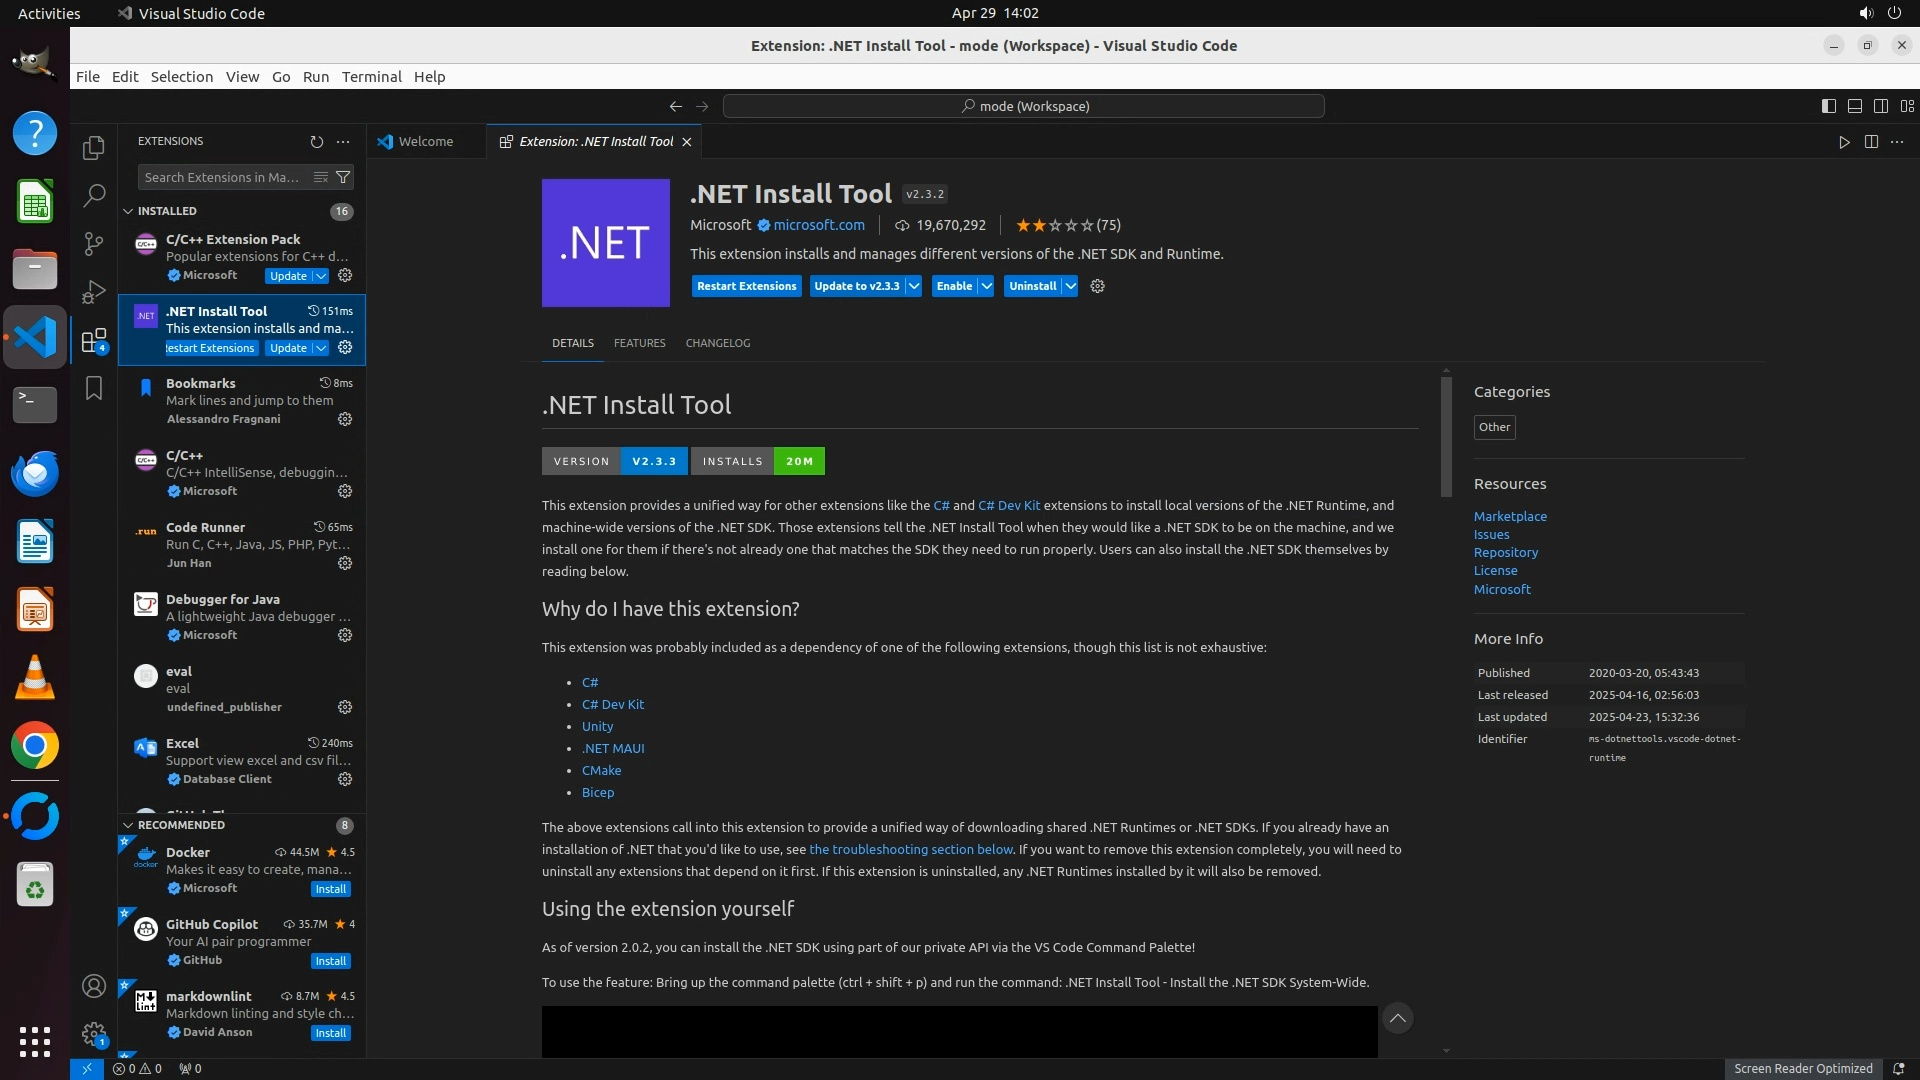Open the Explorer view in activity bar
The image size is (1920, 1080).
(x=94, y=148)
